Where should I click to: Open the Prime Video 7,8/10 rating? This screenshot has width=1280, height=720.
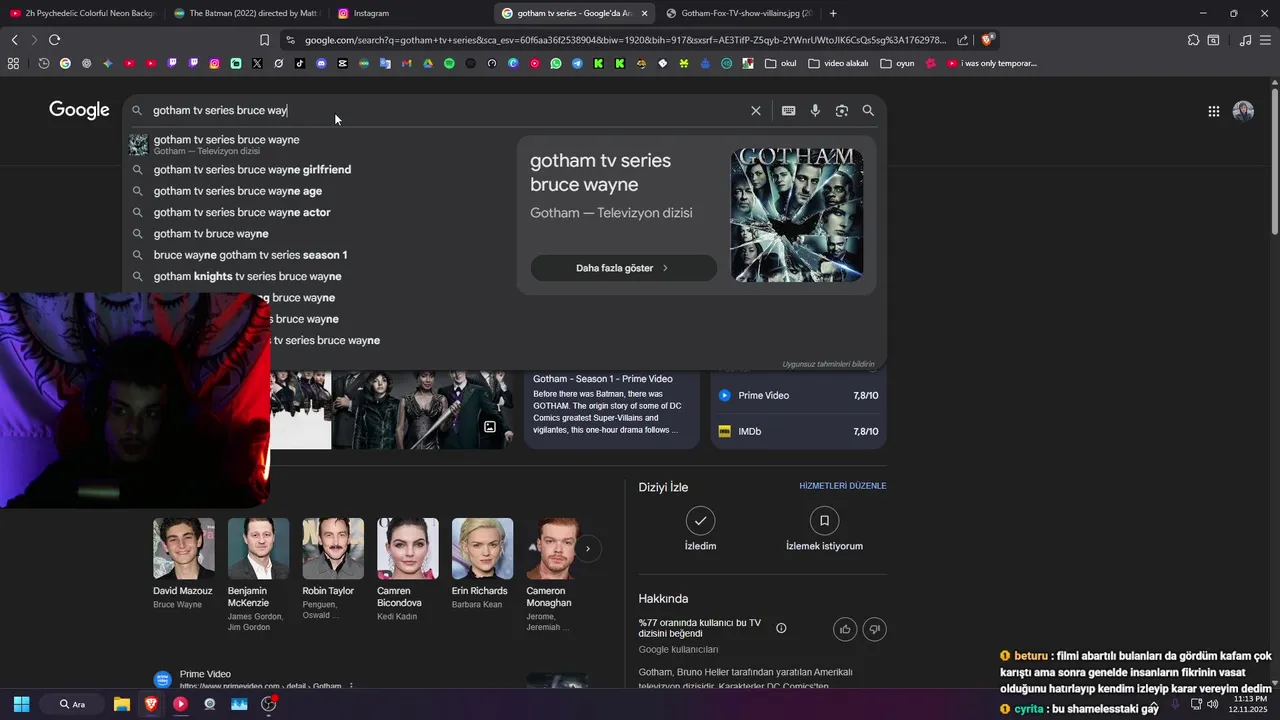pos(798,395)
